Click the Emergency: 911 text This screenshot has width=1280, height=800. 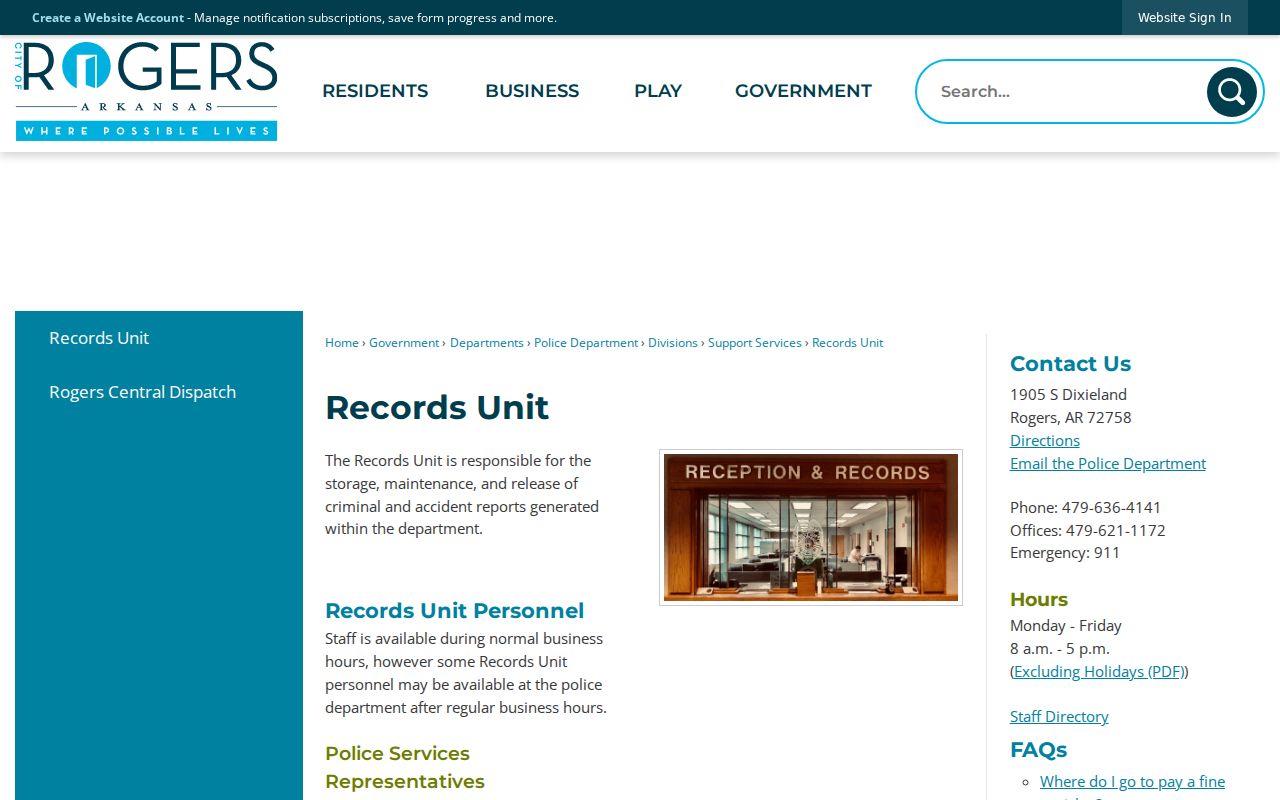tap(1065, 552)
